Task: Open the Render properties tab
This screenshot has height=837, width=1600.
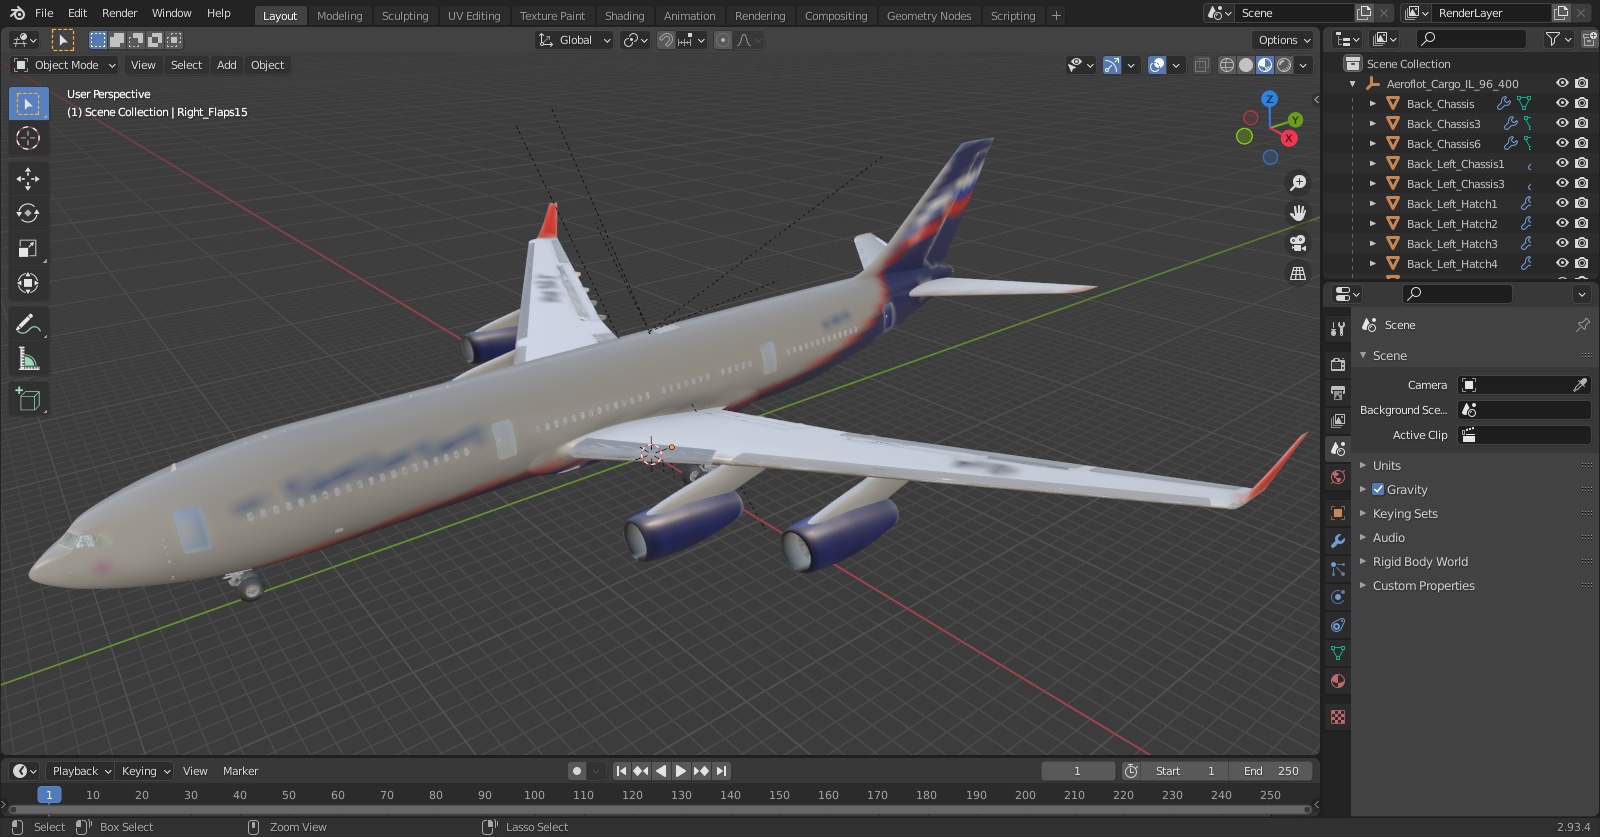Action: point(1338,364)
